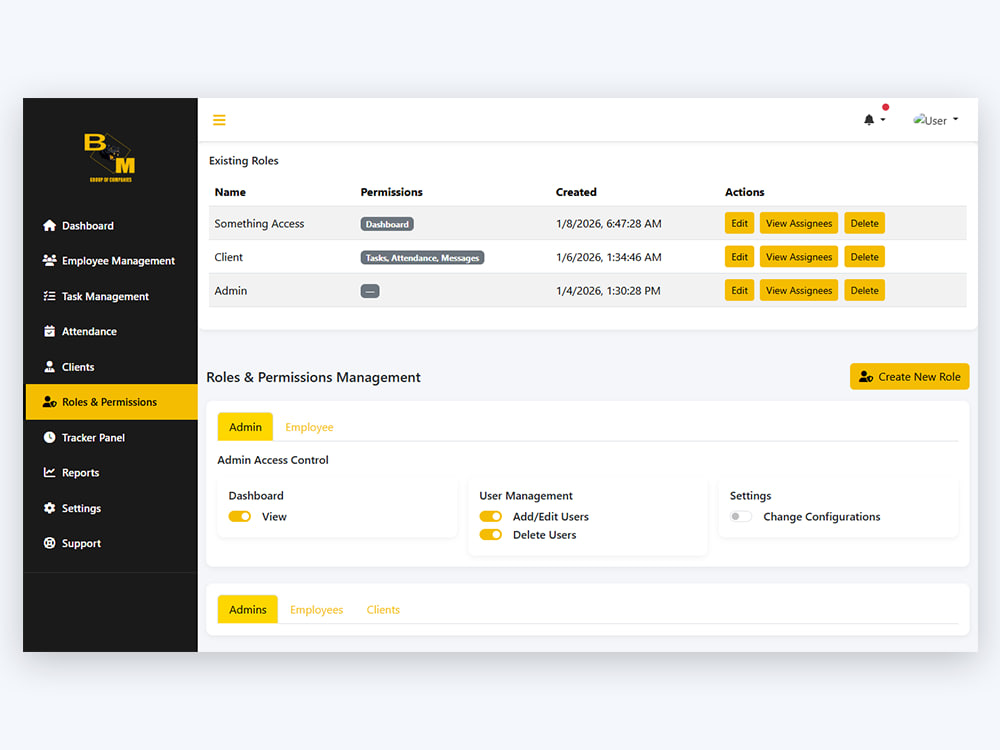Go to Employee Management
This screenshot has height=750, width=1000.
click(x=112, y=260)
